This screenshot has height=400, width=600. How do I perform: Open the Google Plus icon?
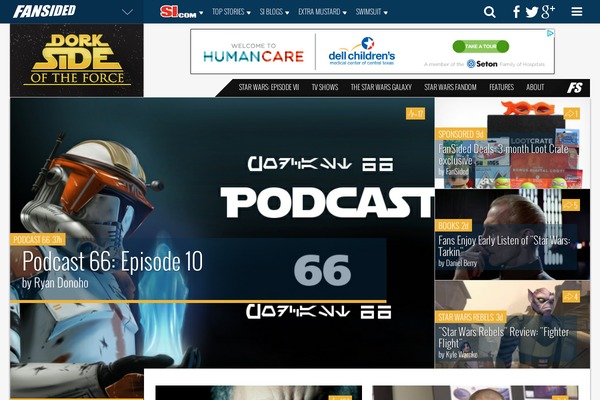click(x=548, y=11)
